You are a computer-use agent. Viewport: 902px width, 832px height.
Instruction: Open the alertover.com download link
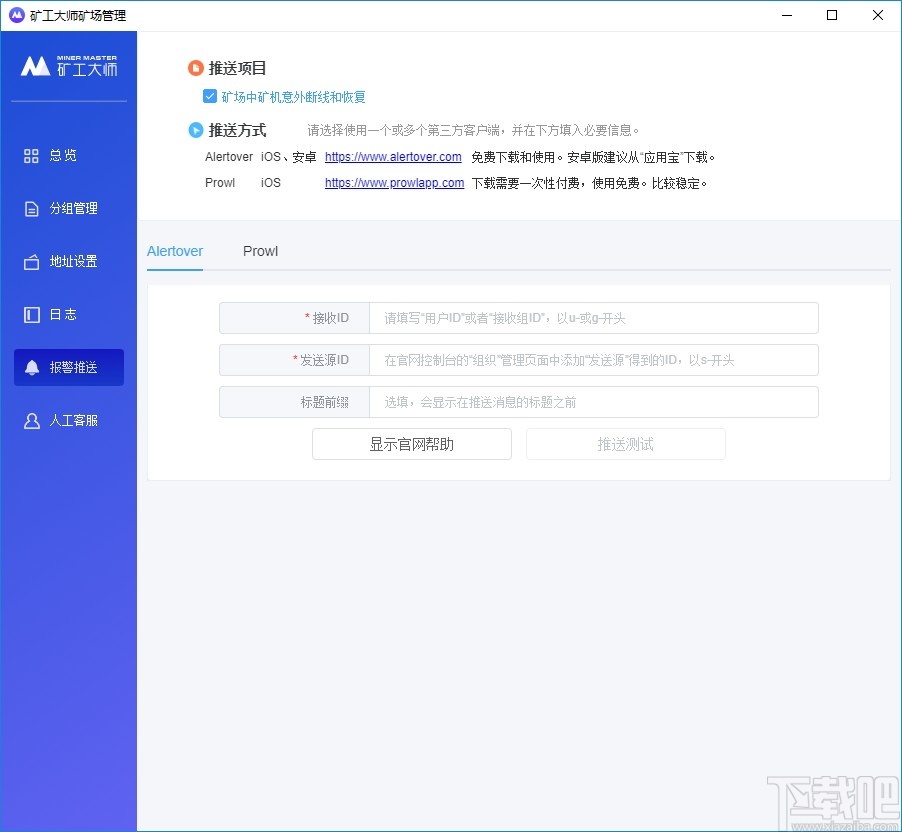point(392,157)
